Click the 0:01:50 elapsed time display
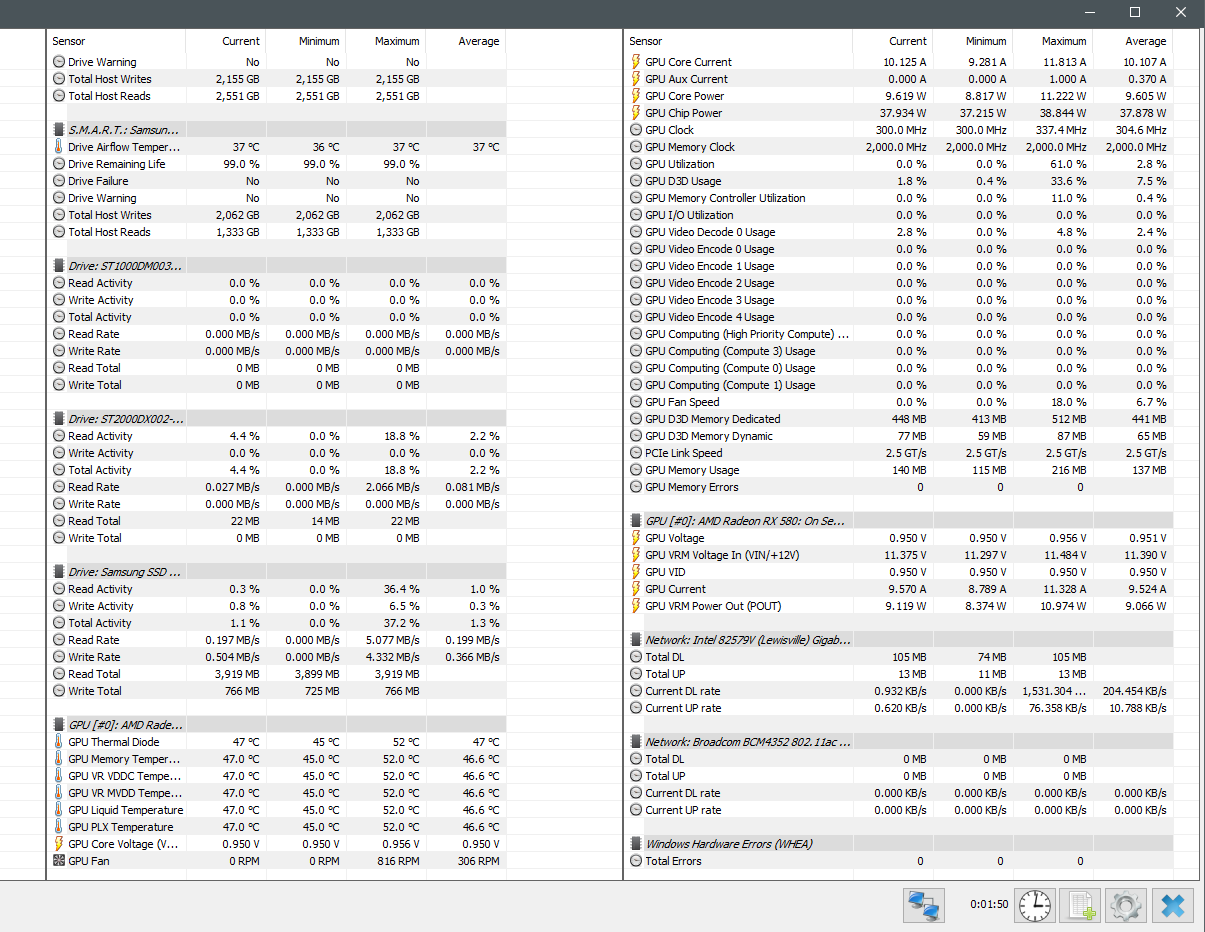 tap(989, 905)
